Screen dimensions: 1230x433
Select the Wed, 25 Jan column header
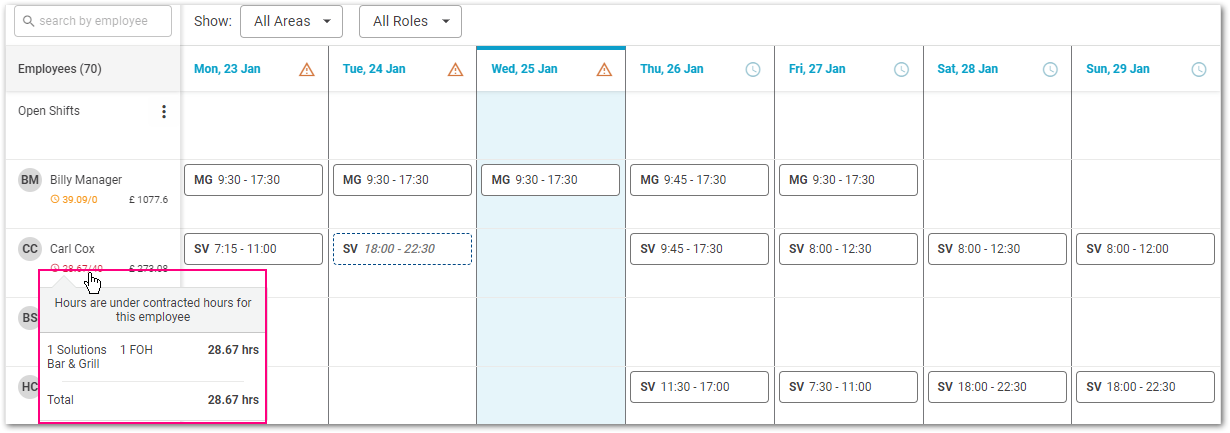coord(524,70)
